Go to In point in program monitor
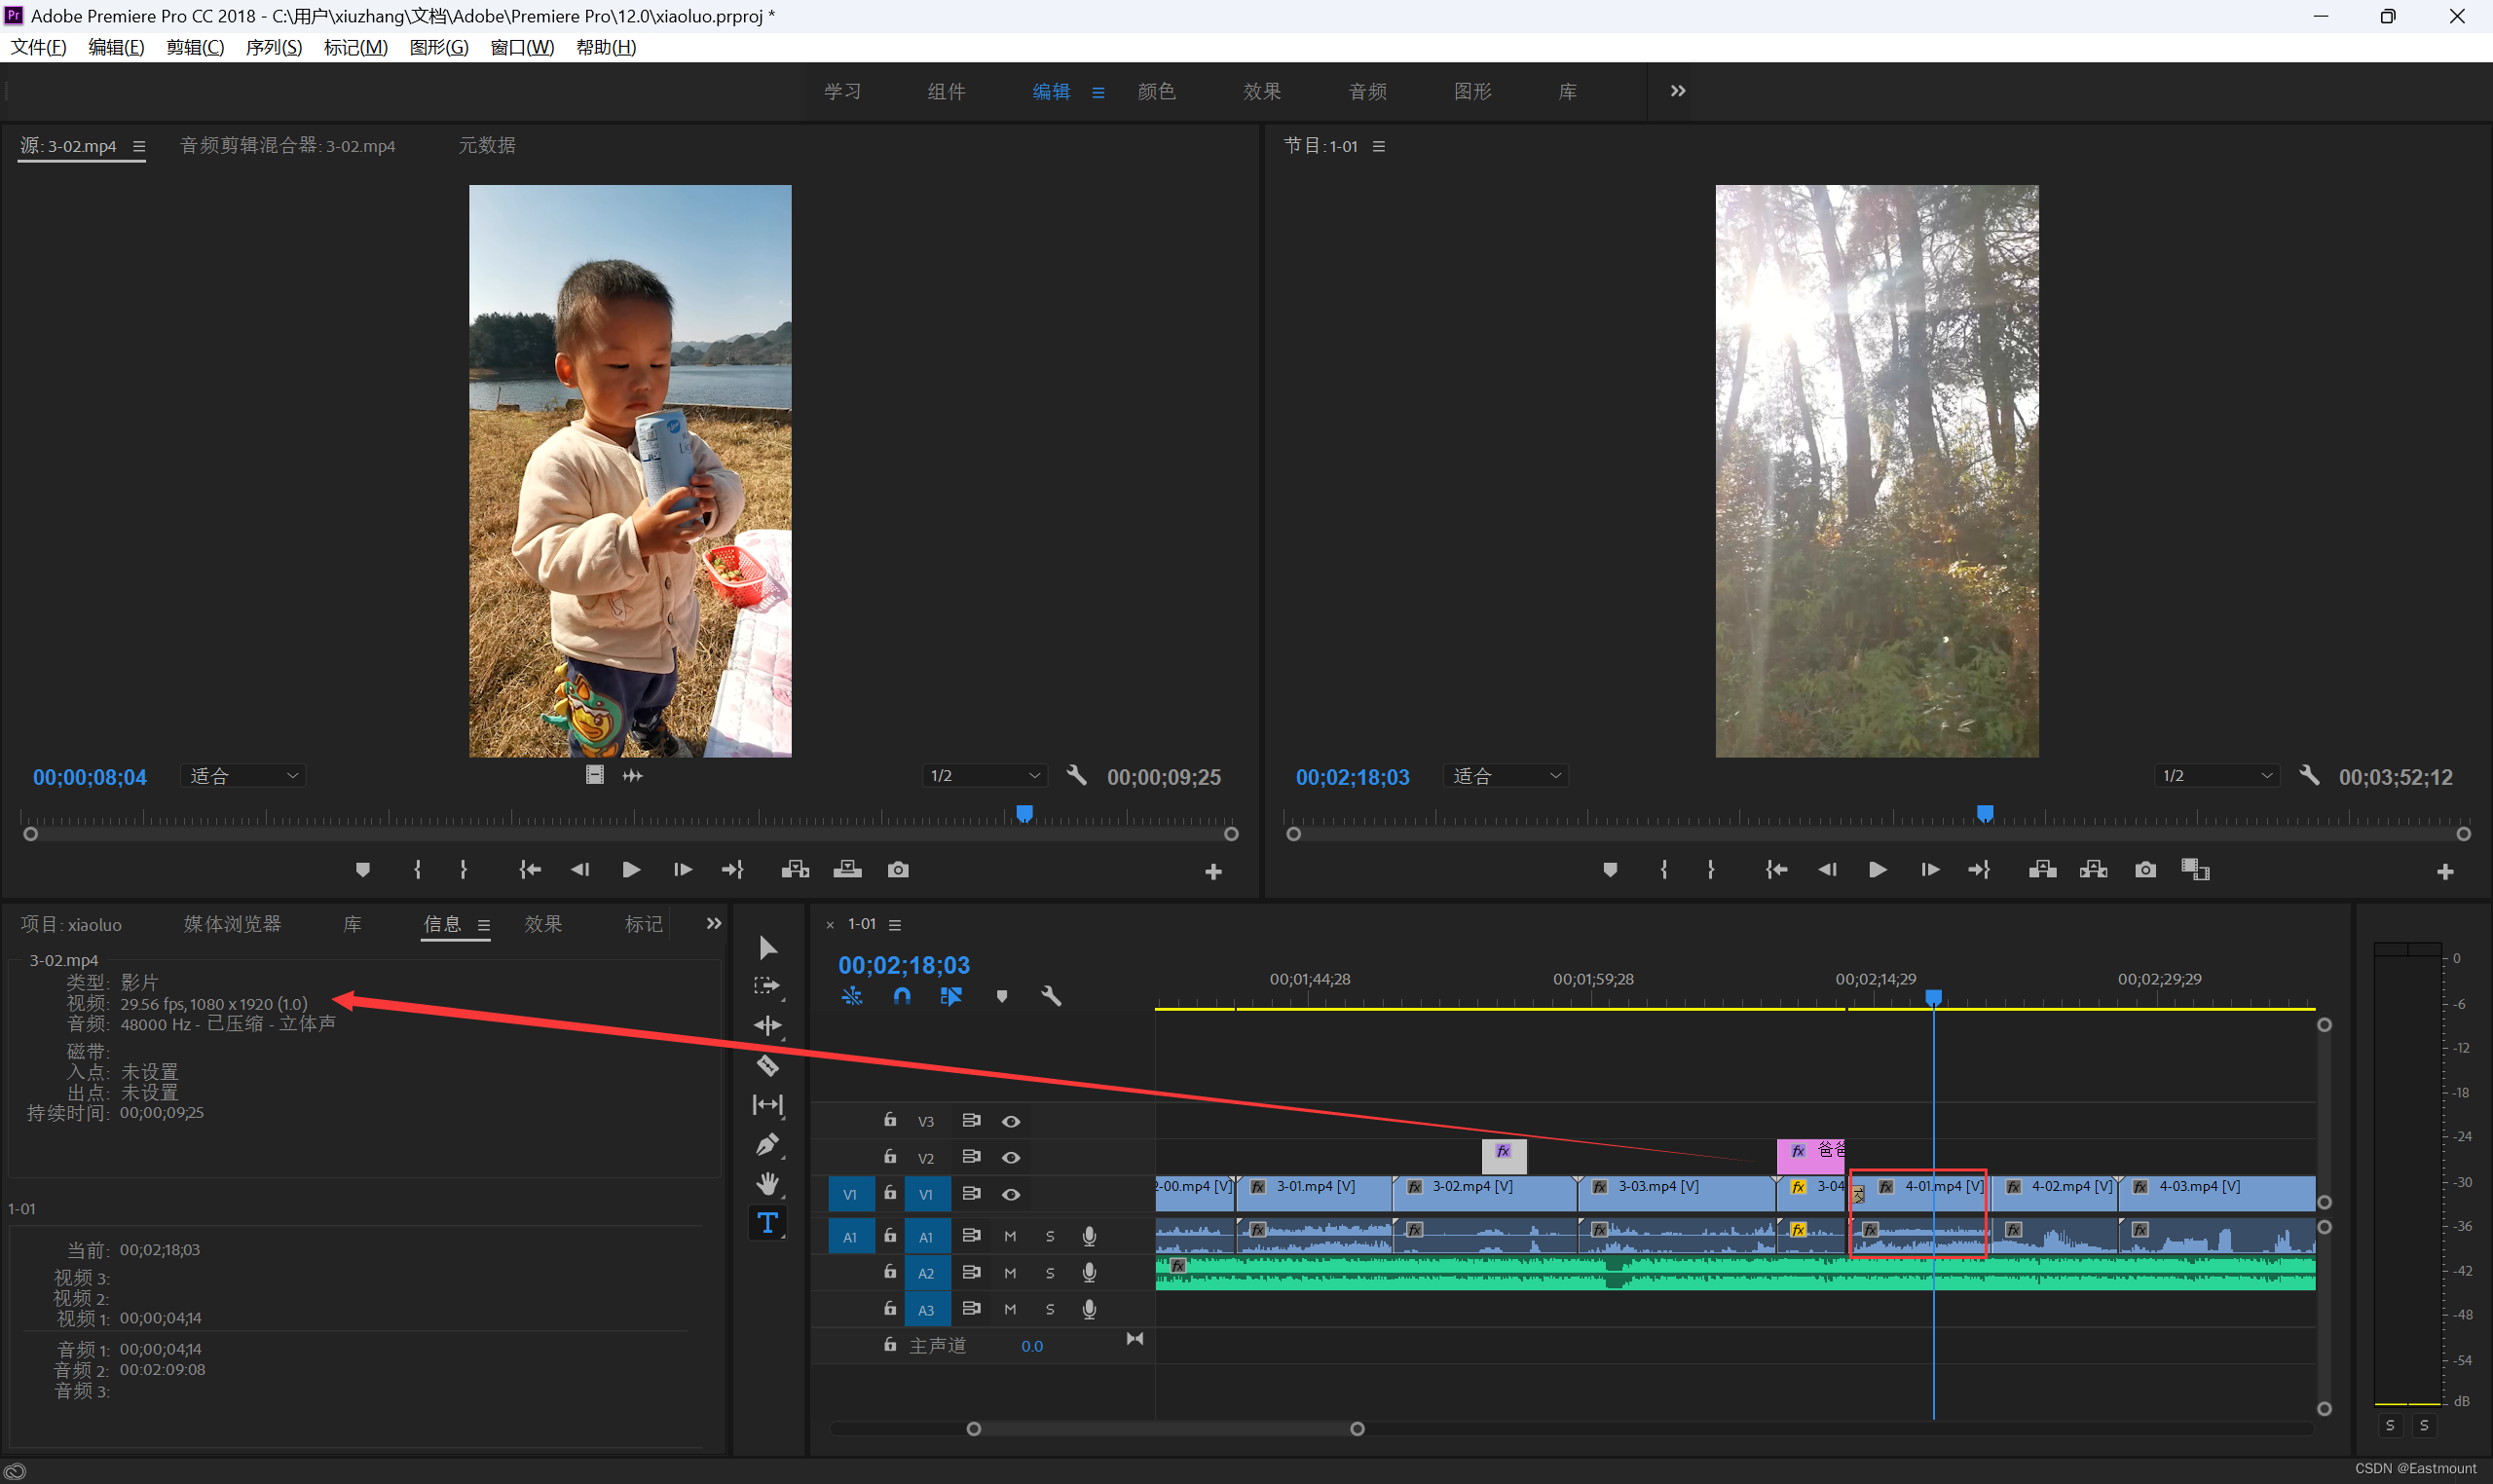This screenshot has width=2493, height=1484. click(x=1776, y=870)
